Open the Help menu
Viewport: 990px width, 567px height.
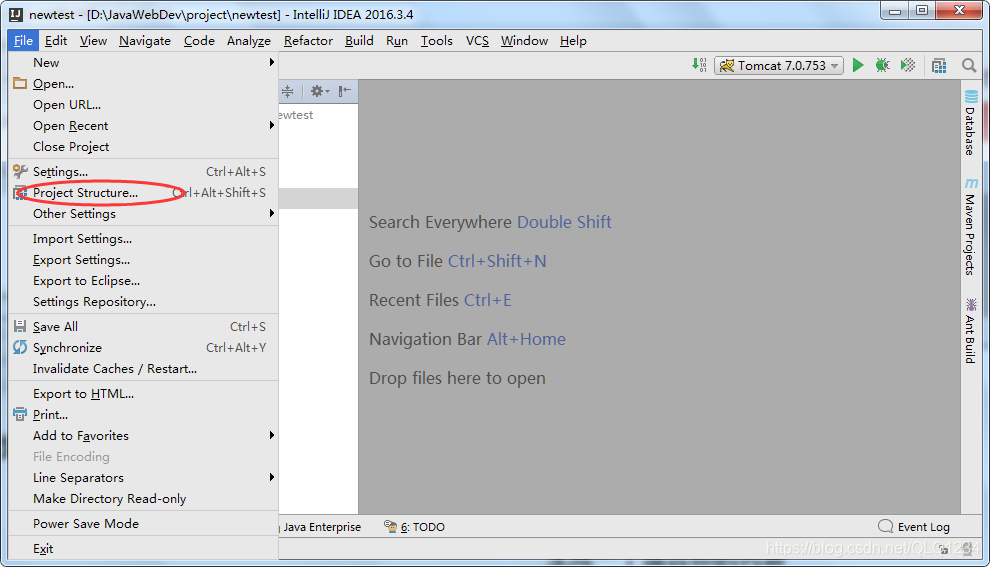(x=573, y=41)
